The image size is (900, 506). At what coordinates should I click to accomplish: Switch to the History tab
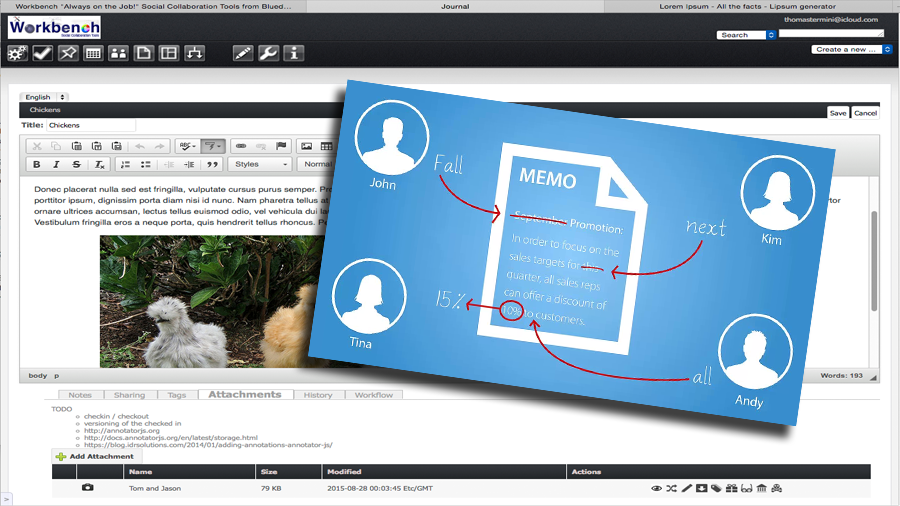318,395
